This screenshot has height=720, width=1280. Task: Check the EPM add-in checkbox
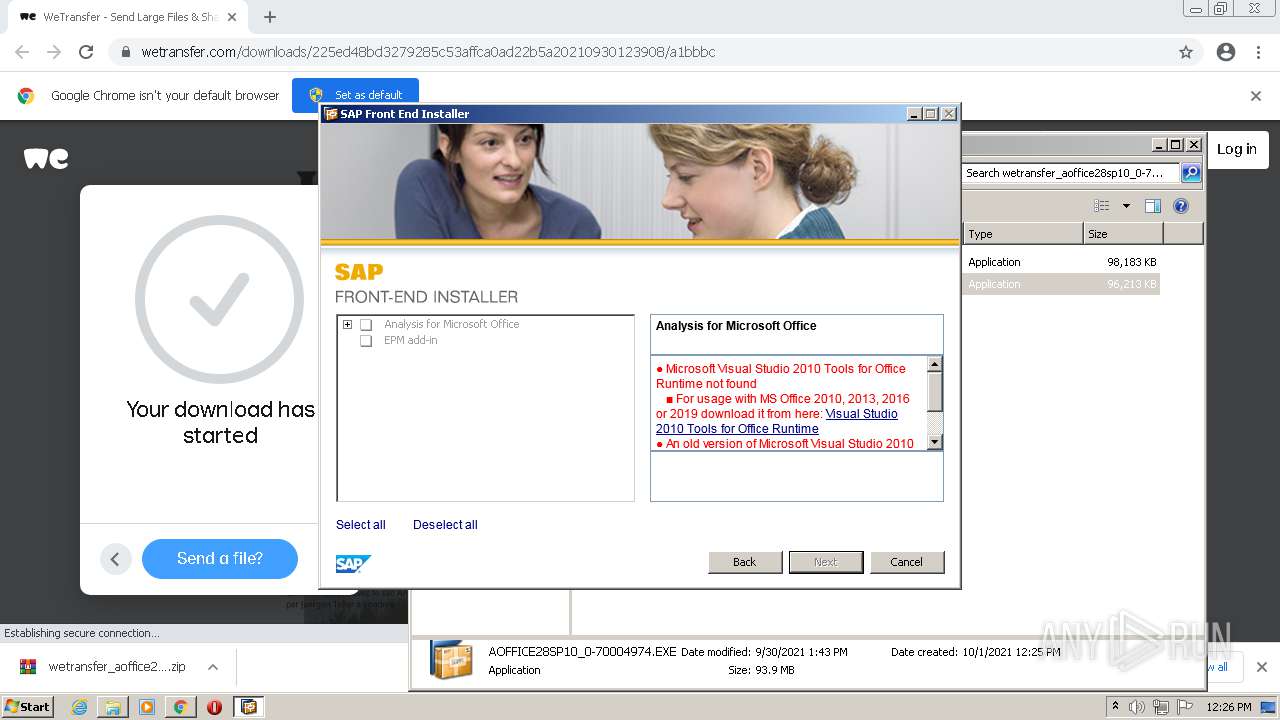tap(366, 341)
